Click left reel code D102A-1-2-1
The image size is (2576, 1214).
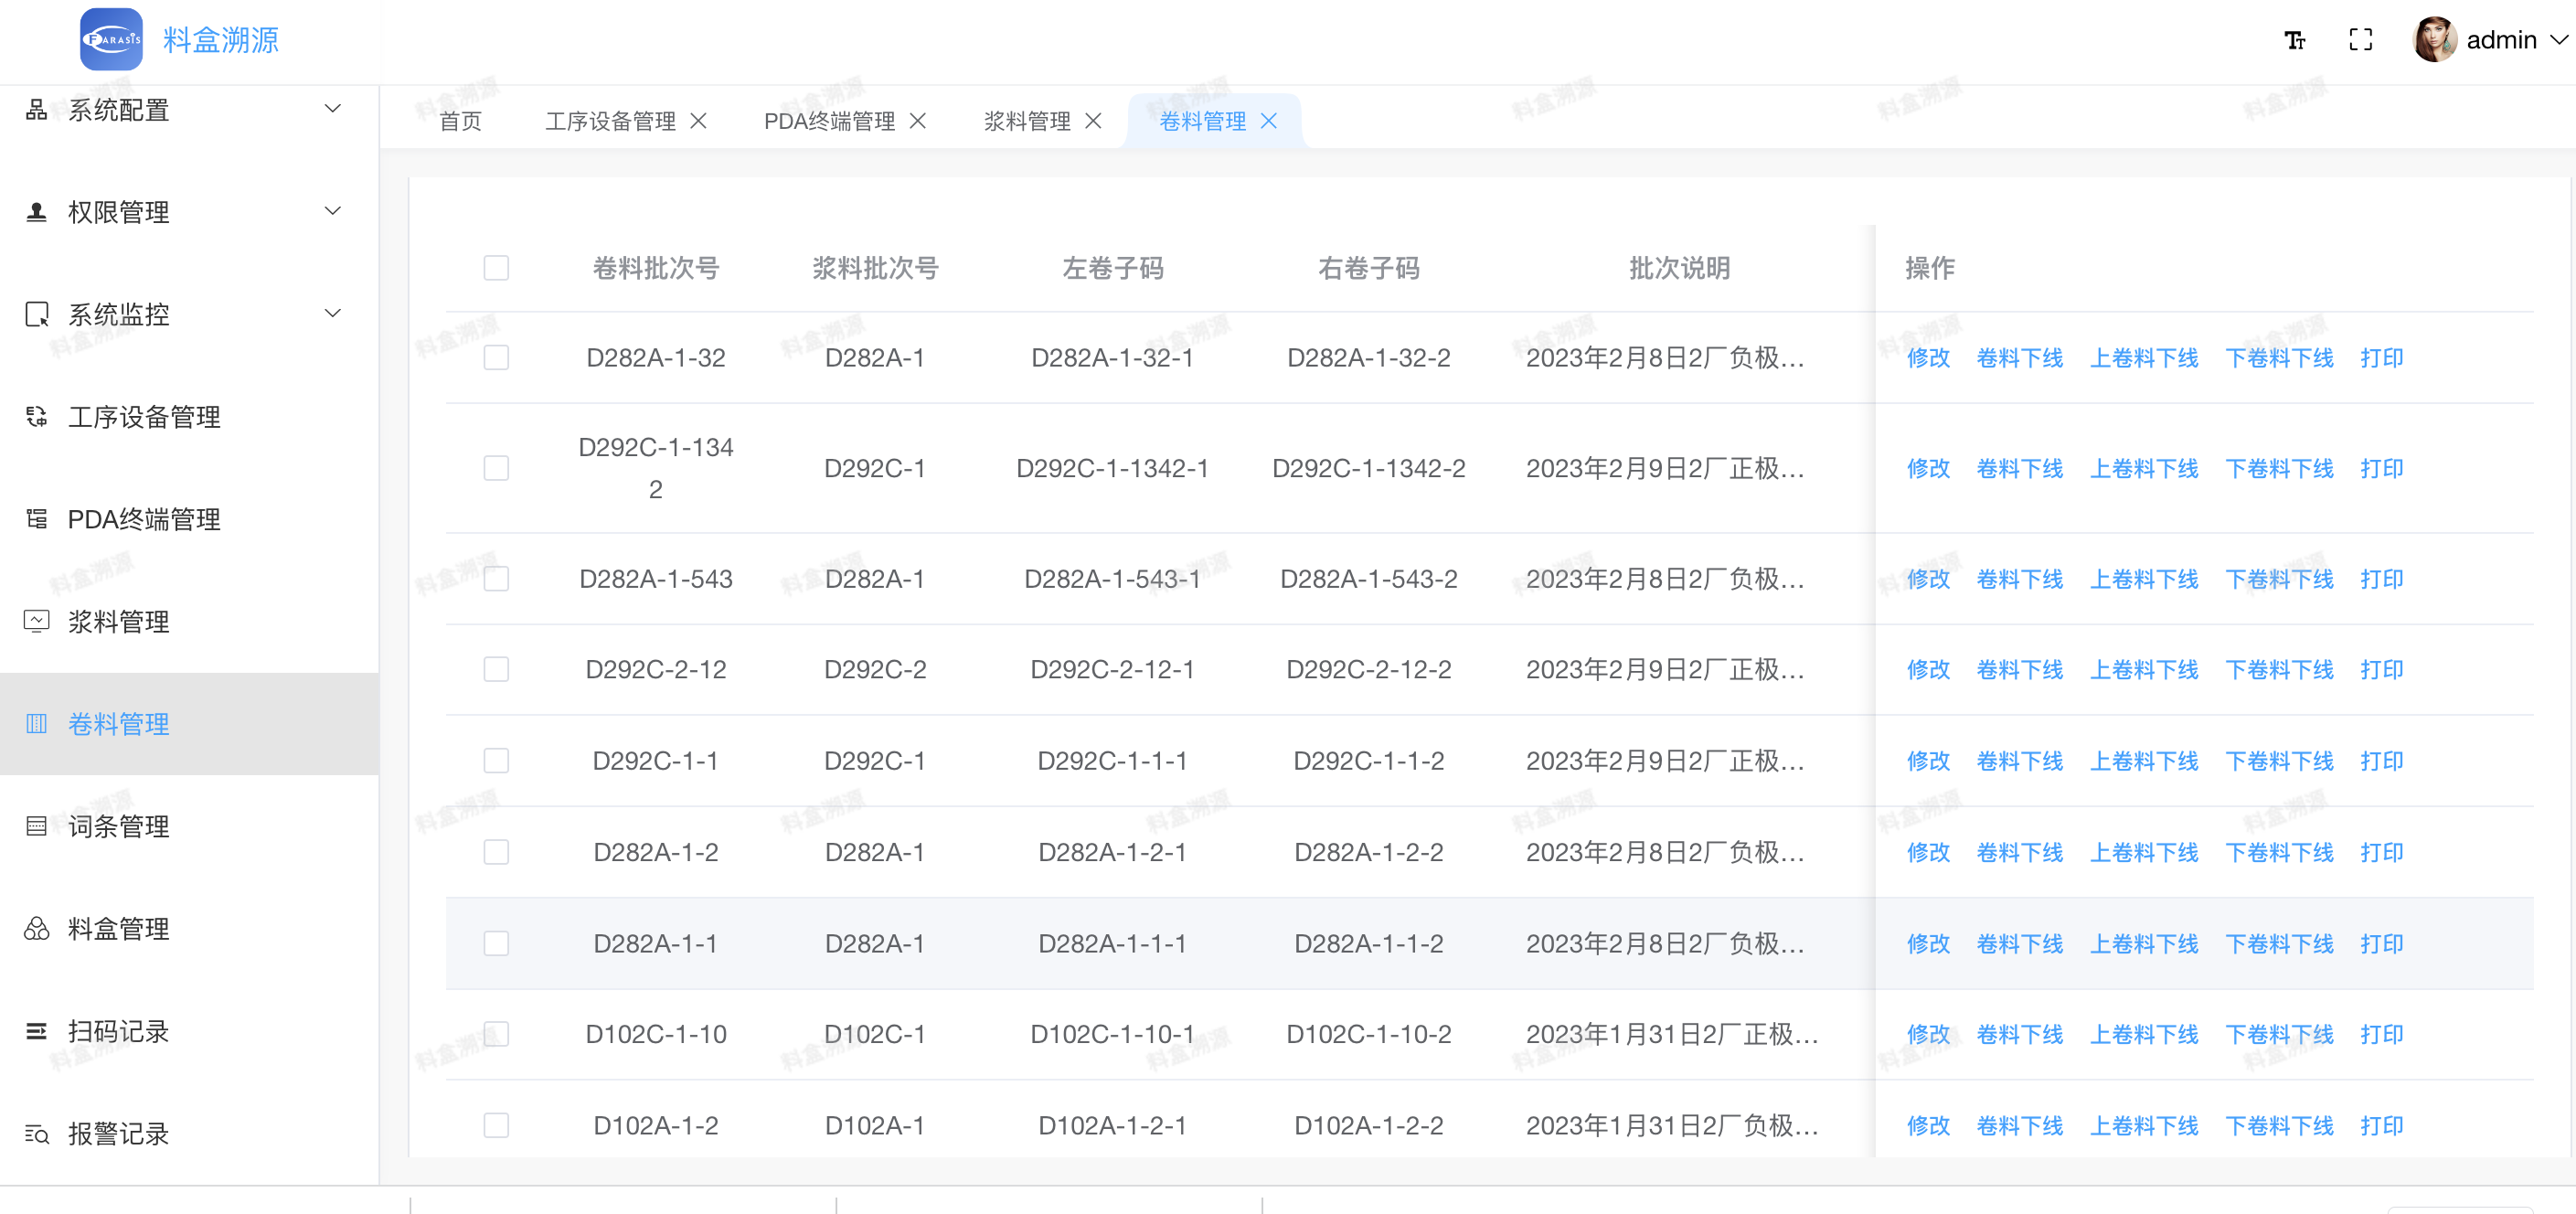point(1112,1126)
